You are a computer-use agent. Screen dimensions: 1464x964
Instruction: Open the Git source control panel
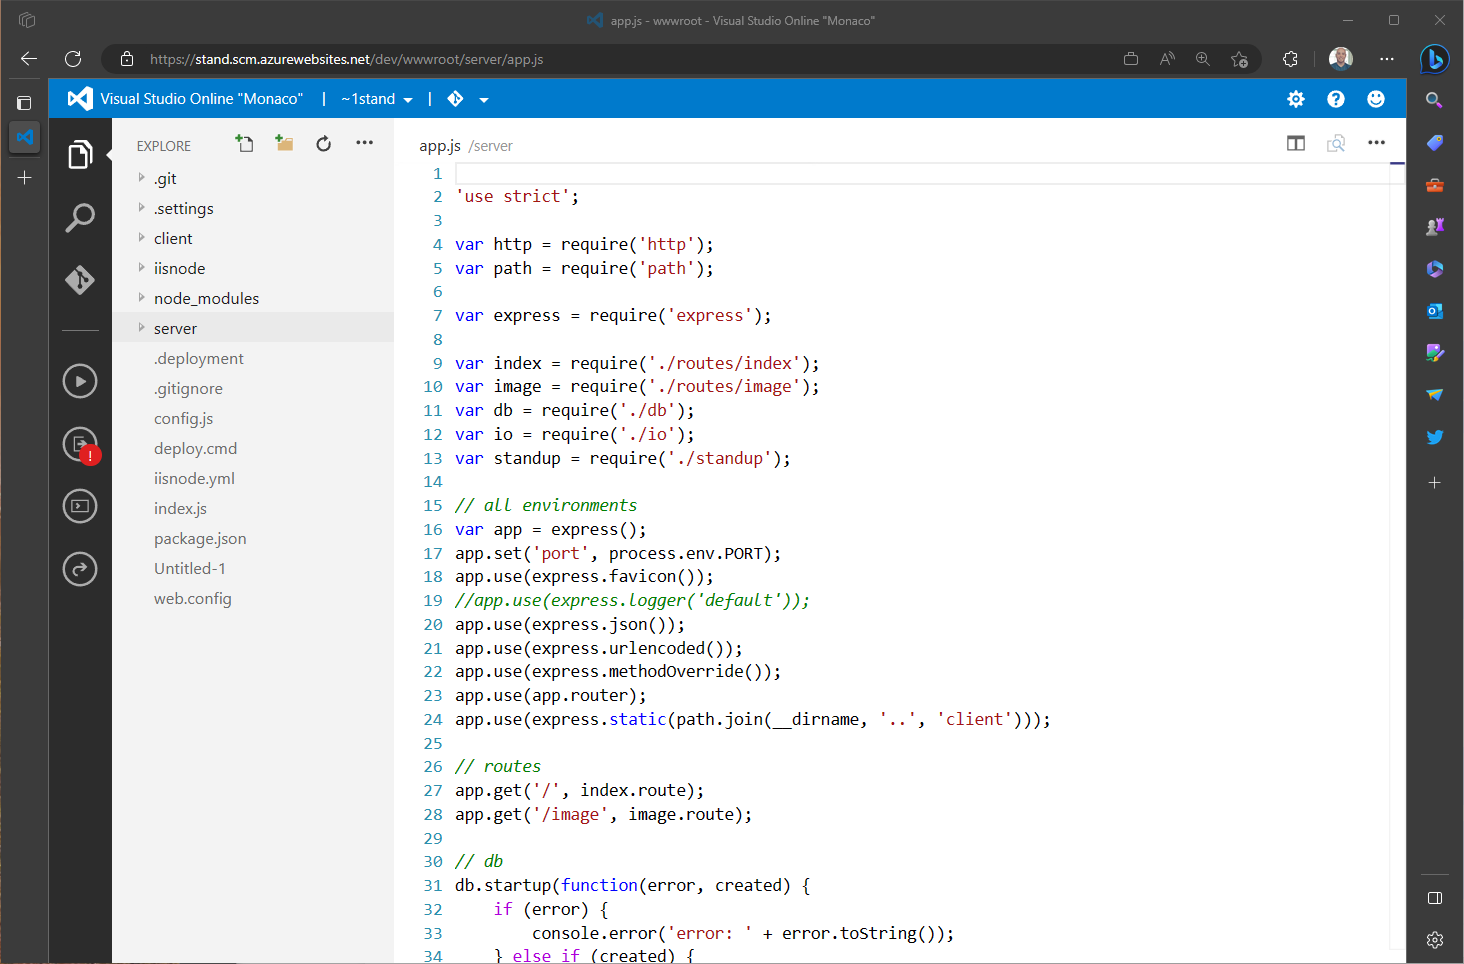point(80,280)
